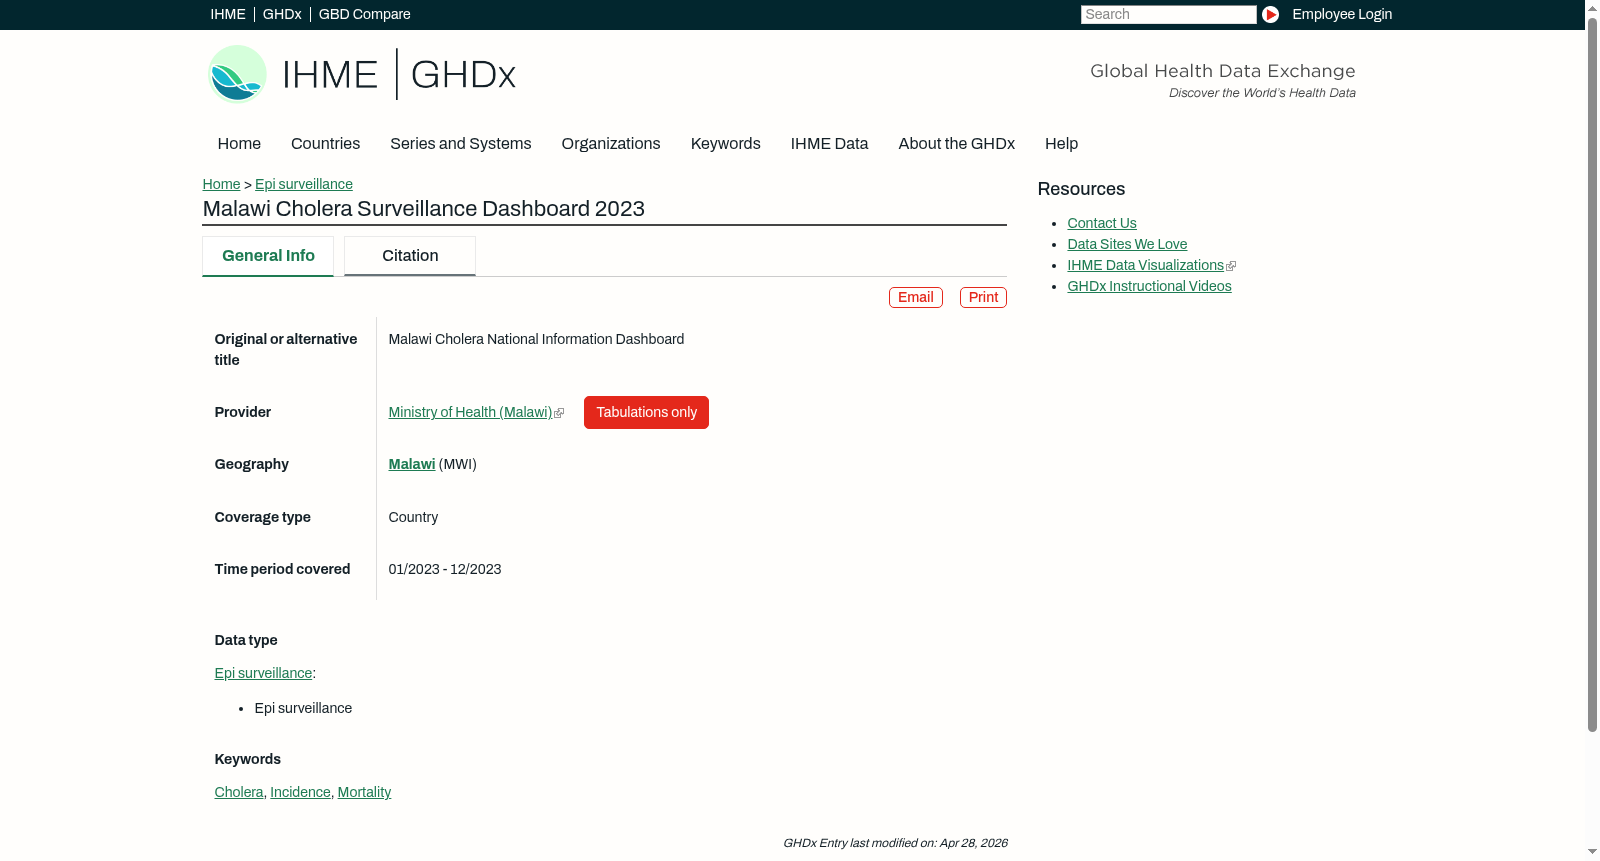Open the Cholera keyword link

[x=239, y=793]
